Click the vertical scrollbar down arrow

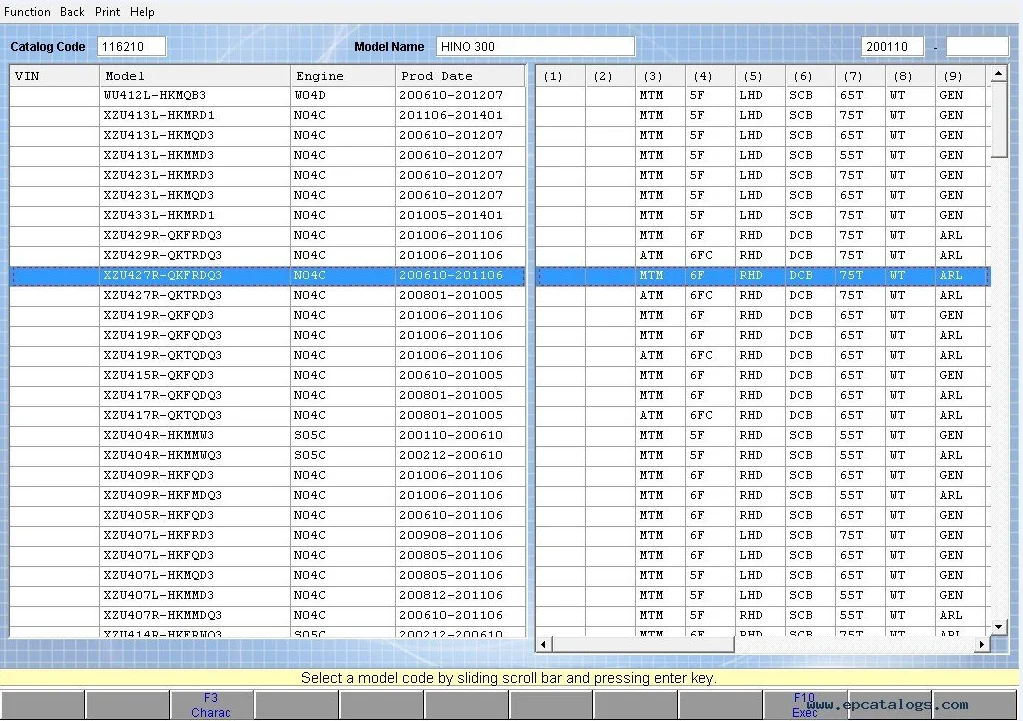click(x=998, y=626)
